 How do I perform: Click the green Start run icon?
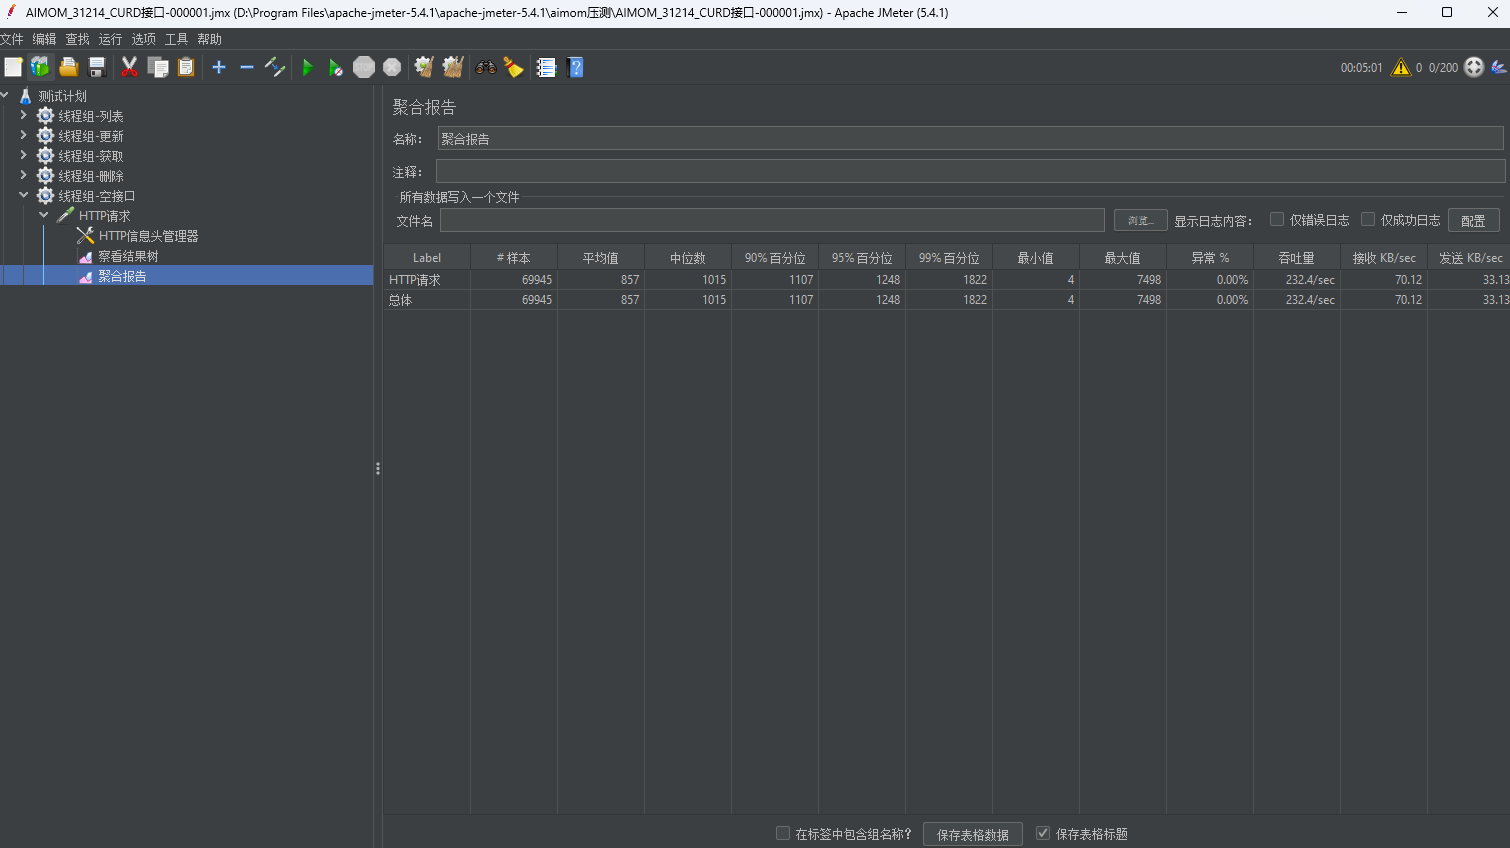tap(308, 67)
